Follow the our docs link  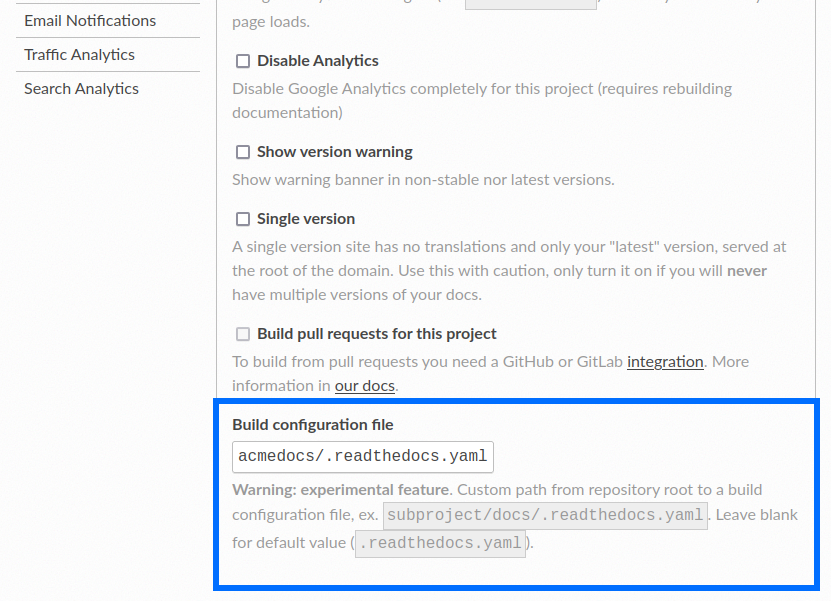(362, 385)
